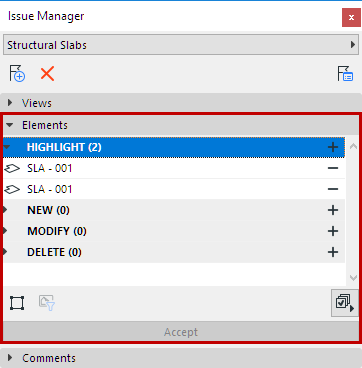Expand the DELETE (0) group arrow
Image resolution: width=362 pixels, height=368 pixels.
point(5,252)
